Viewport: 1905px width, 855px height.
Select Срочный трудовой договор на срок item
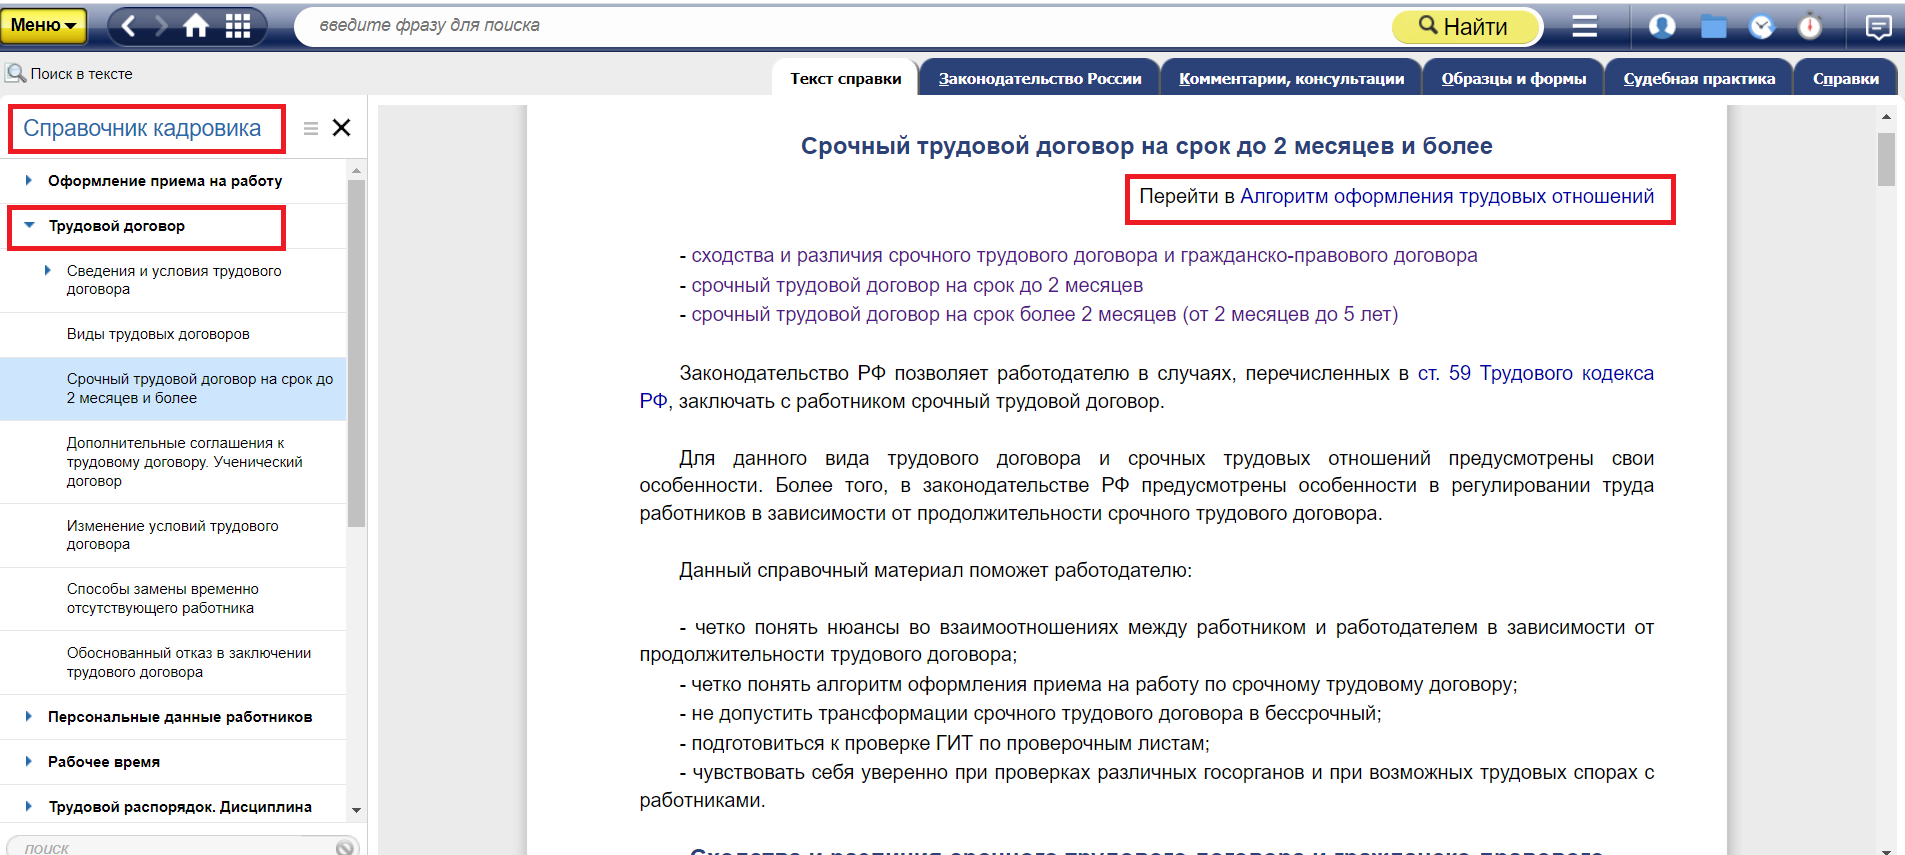173,388
